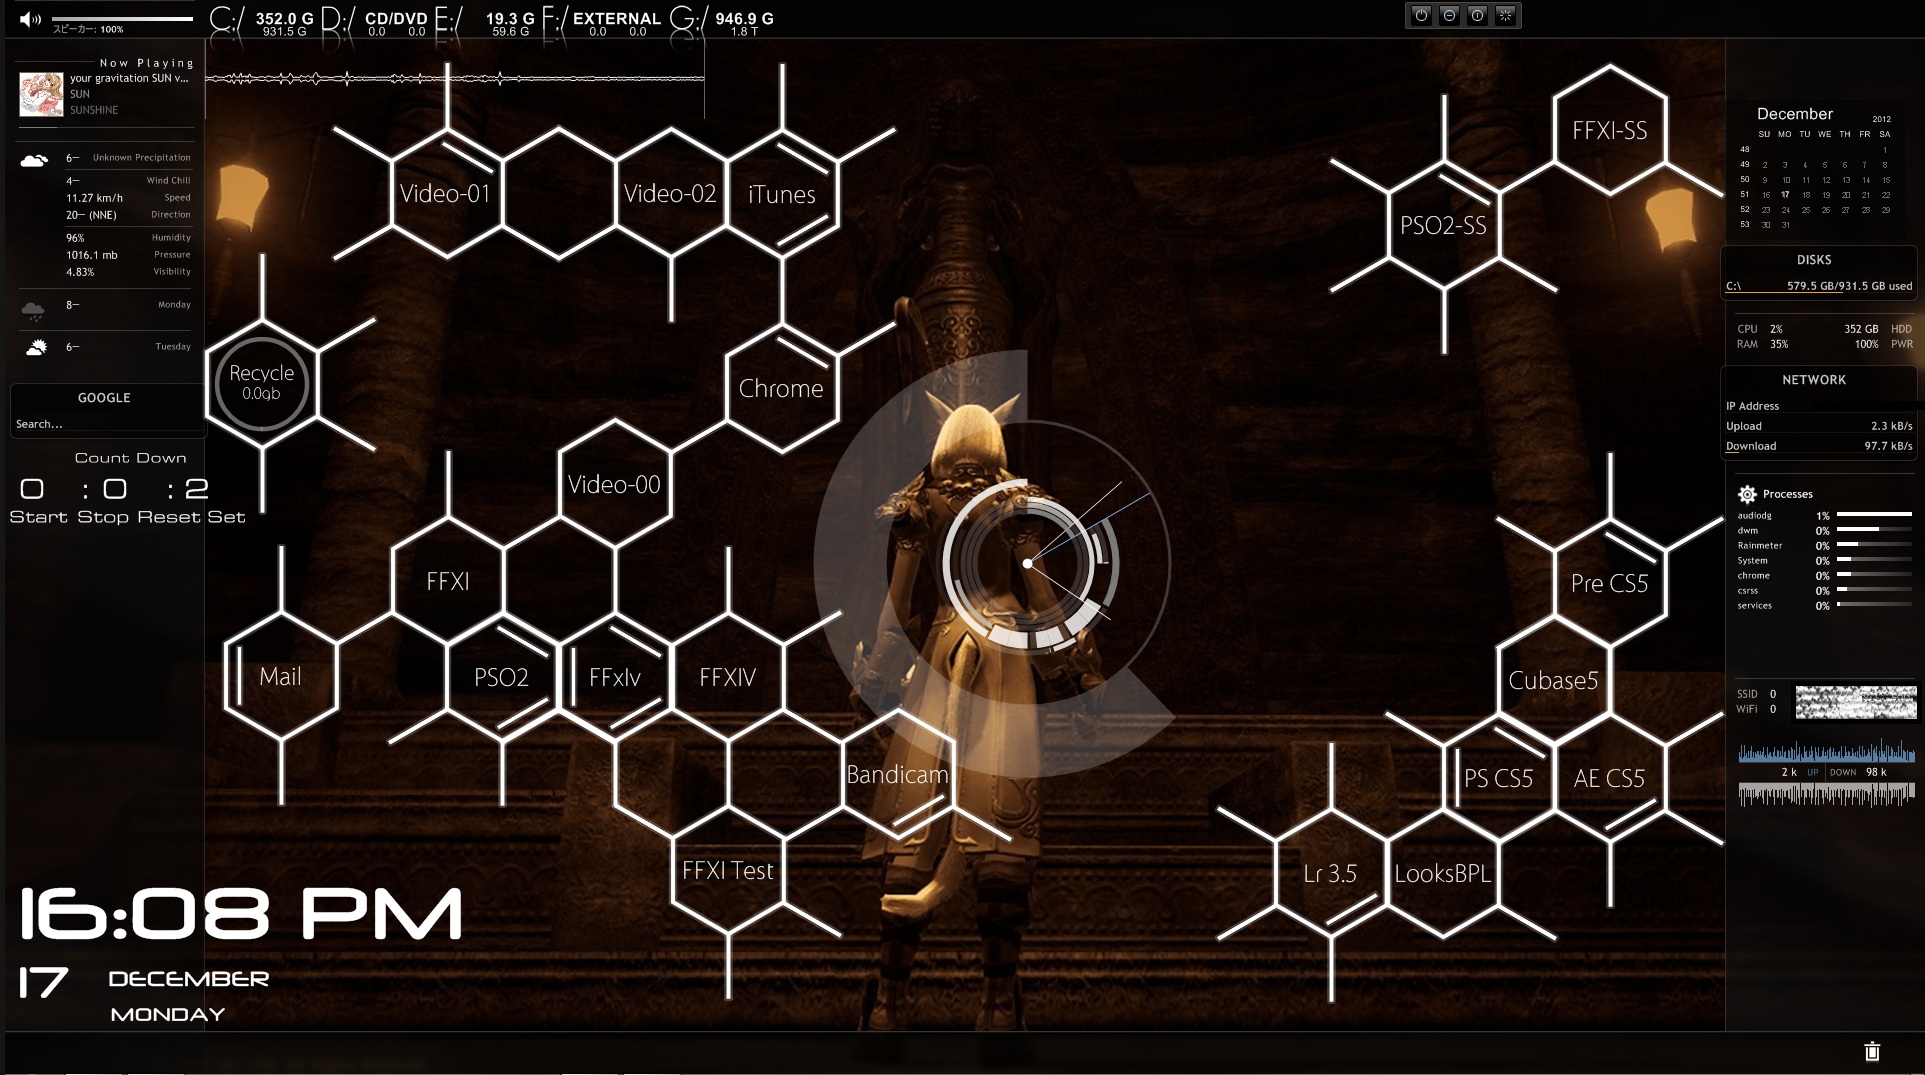Click the Upload row in NETWORK panel
Image resolution: width=1925 pixels, height=1075 pixels.
point(1819,426)
